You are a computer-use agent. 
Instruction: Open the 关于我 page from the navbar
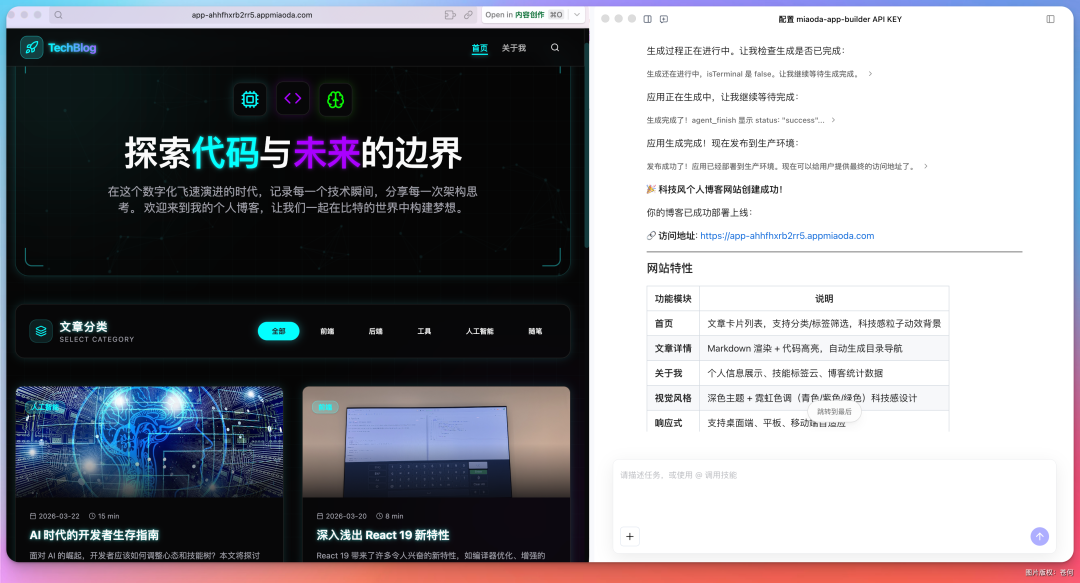(x=513, y=47)
